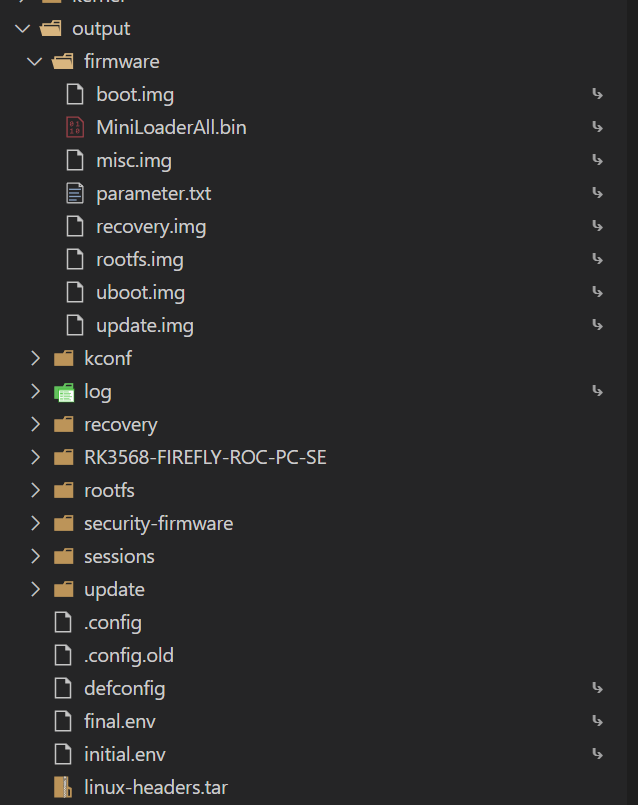Expand the recovery folder
The height and width of the screenshot is (805, 638).
[x=35, y=424]
